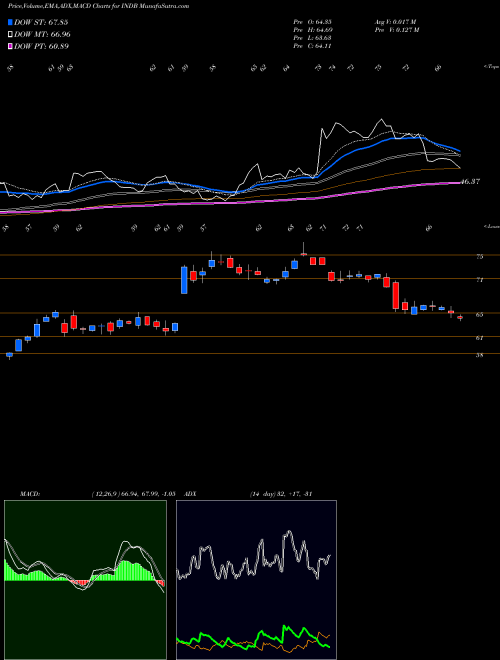
Task: Open the ADX indicator chart thumbnail
Action: coord(256,580)
